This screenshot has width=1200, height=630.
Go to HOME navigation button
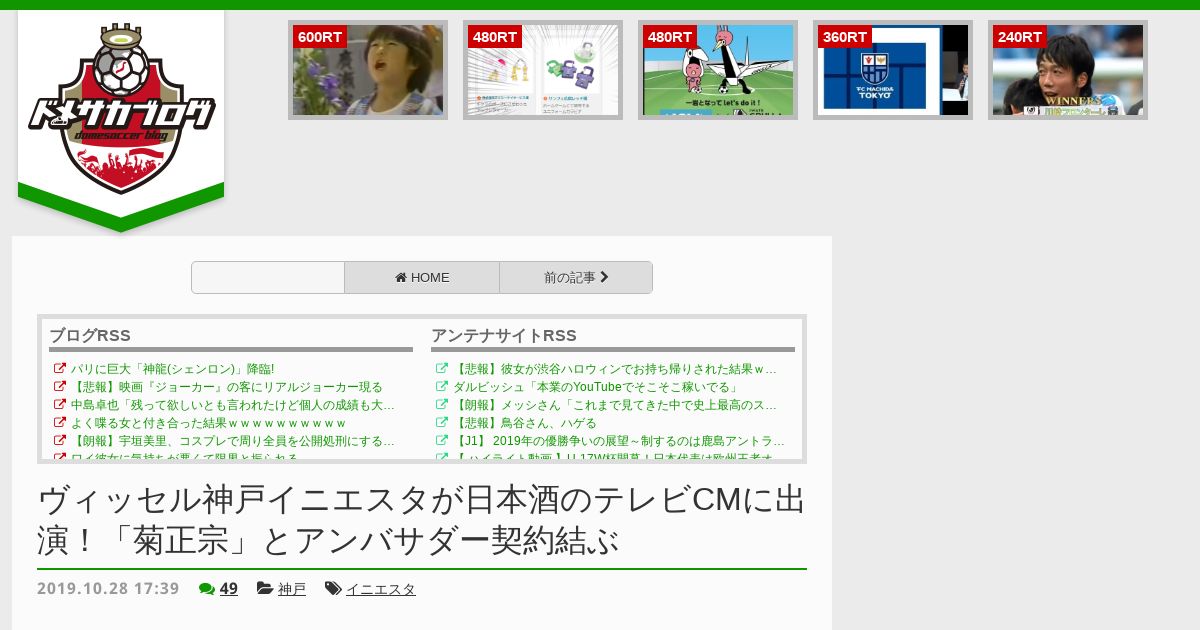coord(422,278)
